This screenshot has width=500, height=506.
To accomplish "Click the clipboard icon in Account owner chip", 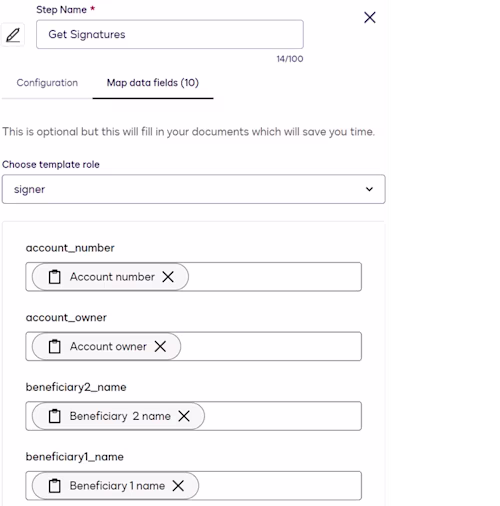I will pyautogui.click(x=55, y=346).
